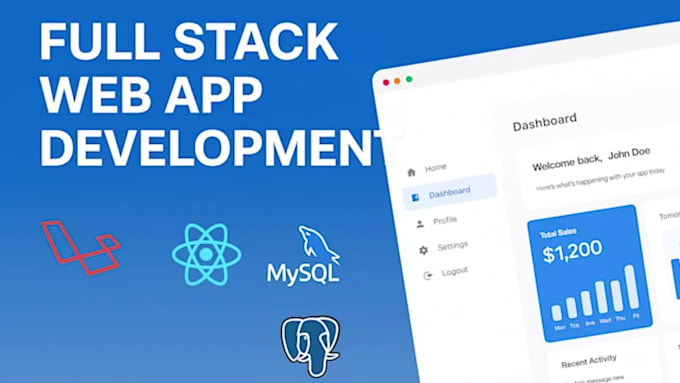Viewport: 680px width, 383px height.
Task: Click the 'Recent Activity' heading
Action: tap(588, 361)
